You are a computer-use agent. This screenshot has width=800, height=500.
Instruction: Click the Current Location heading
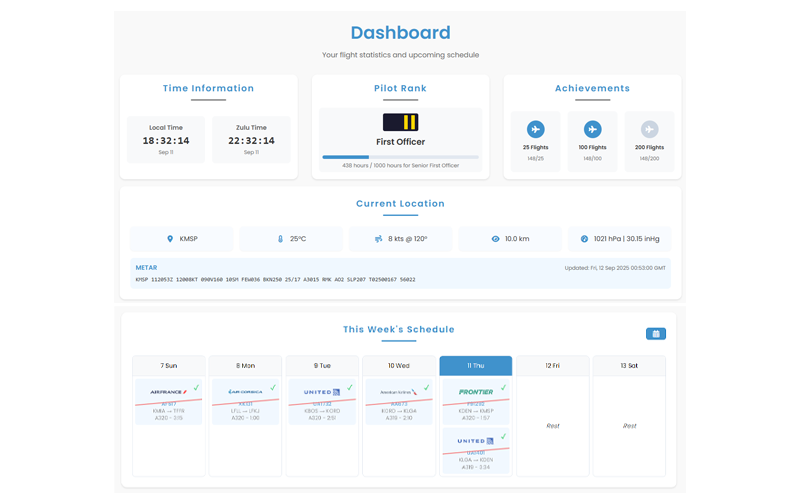pos(401,204)
